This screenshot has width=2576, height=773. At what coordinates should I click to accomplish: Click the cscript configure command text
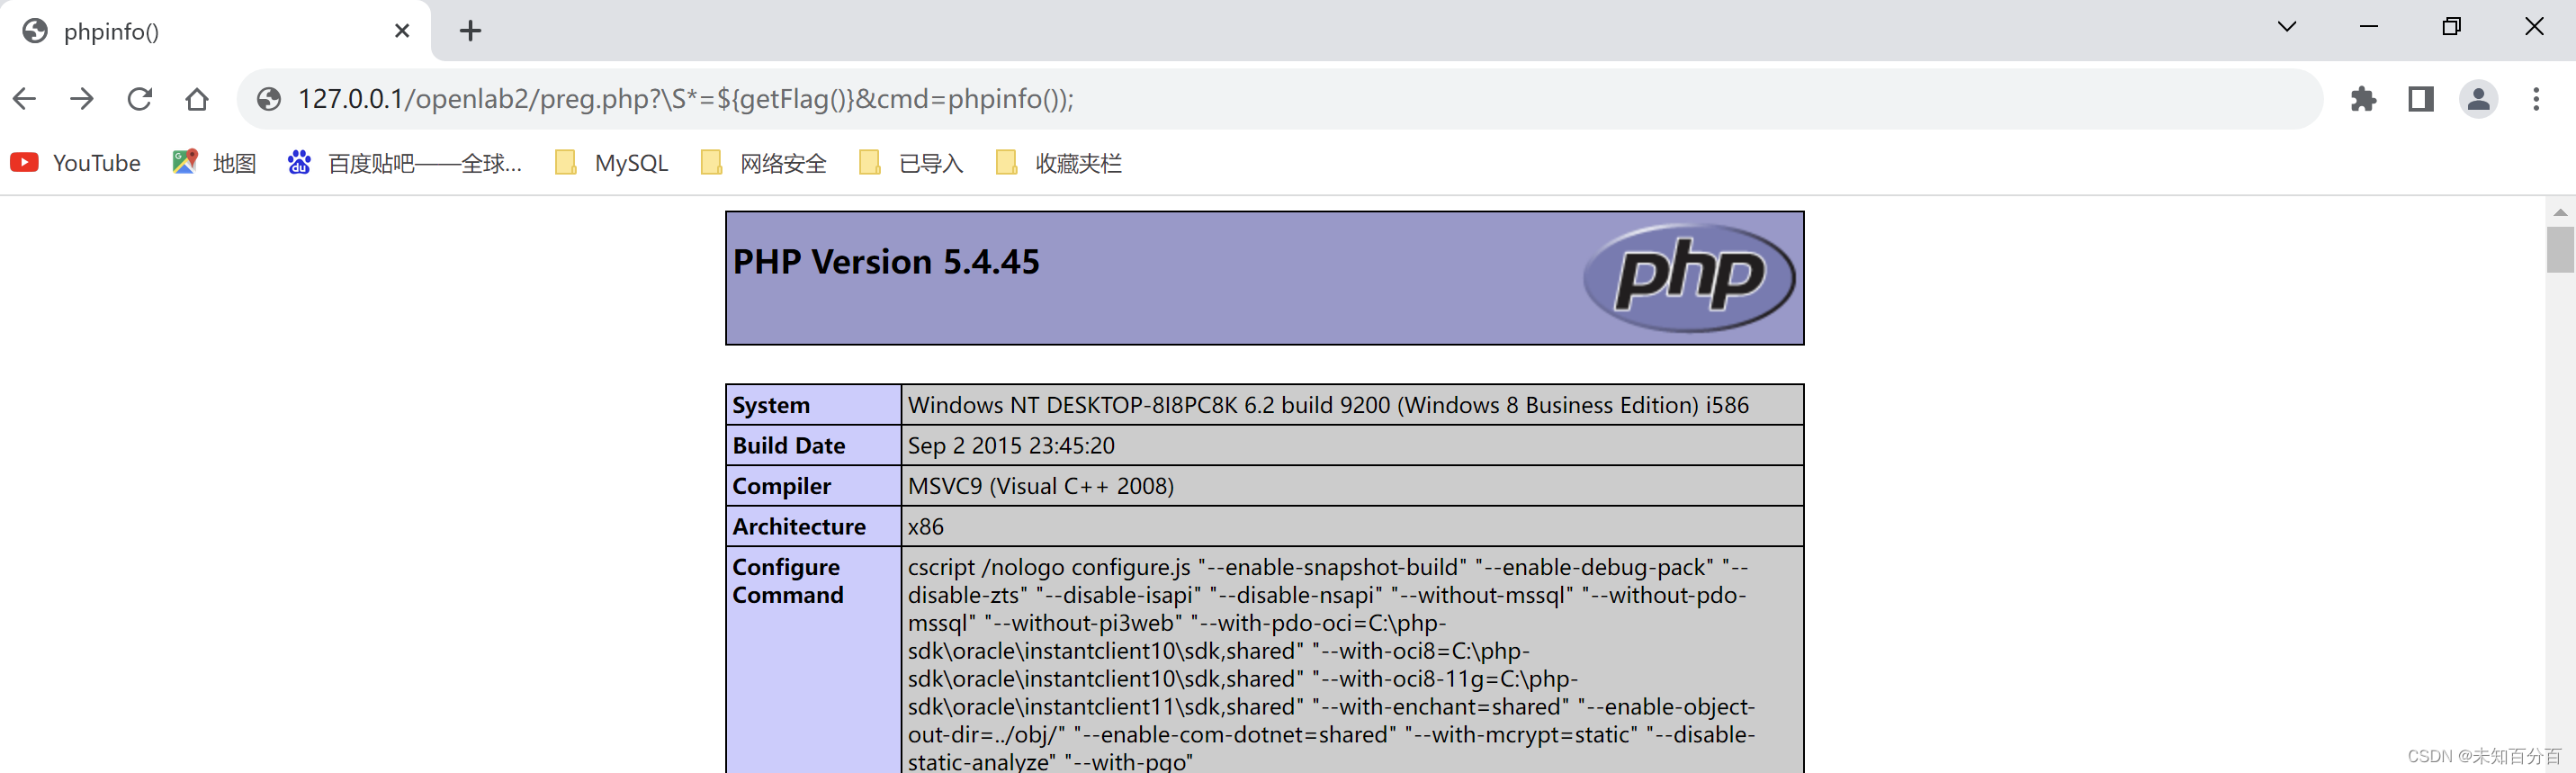coord(1331,664)
